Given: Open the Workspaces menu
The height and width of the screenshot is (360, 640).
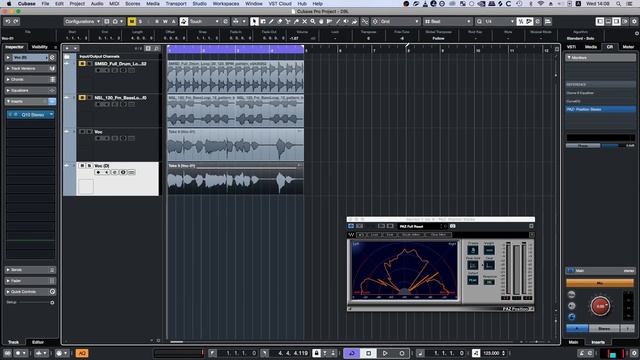Looking at the screenshot, I should tap(226, 3).
